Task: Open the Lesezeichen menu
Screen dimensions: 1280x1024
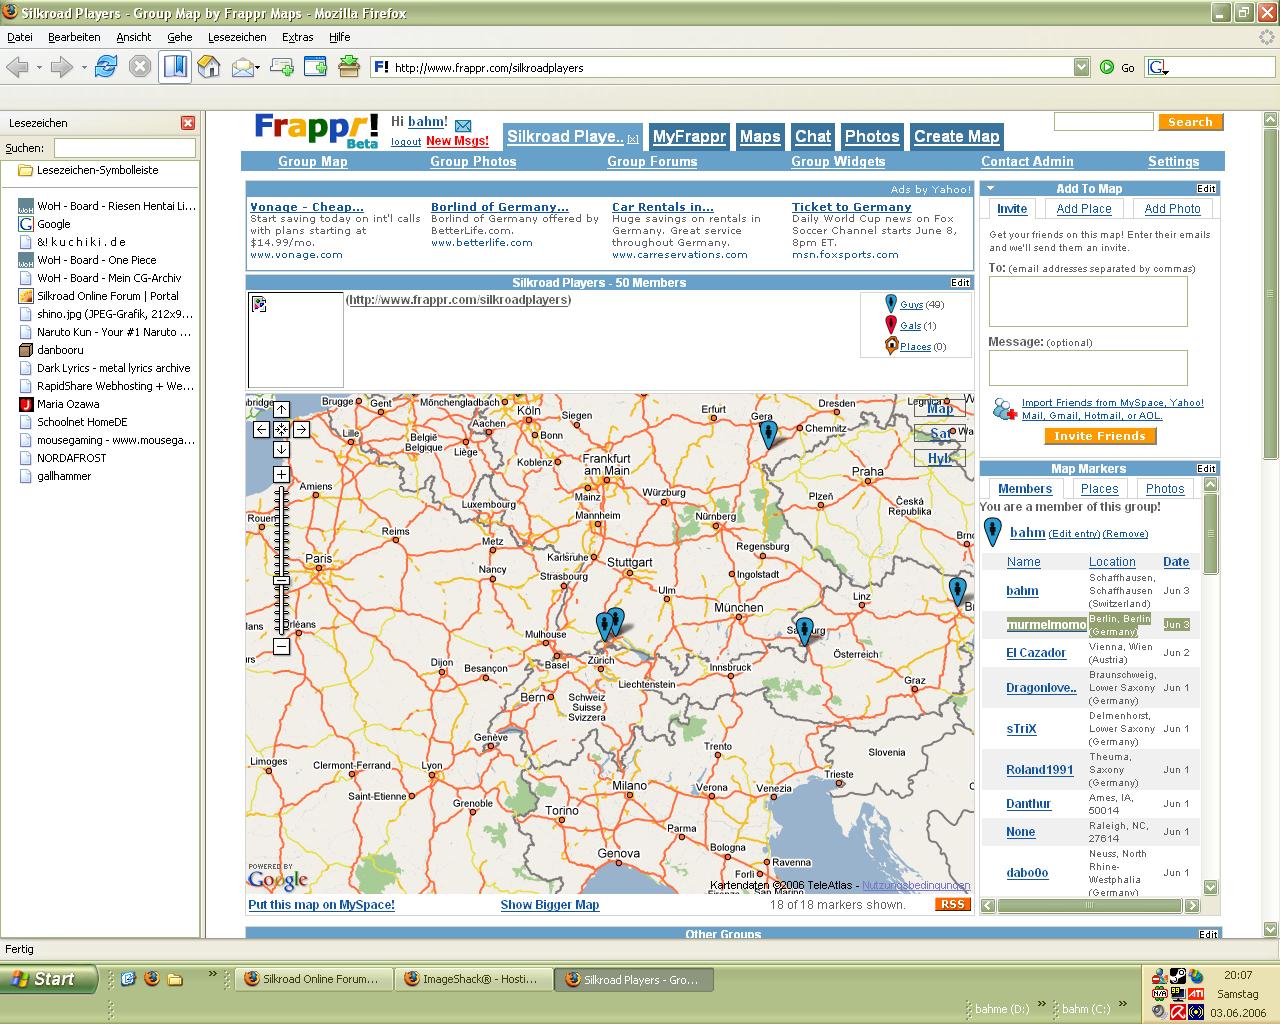Action: click(237, 37)
